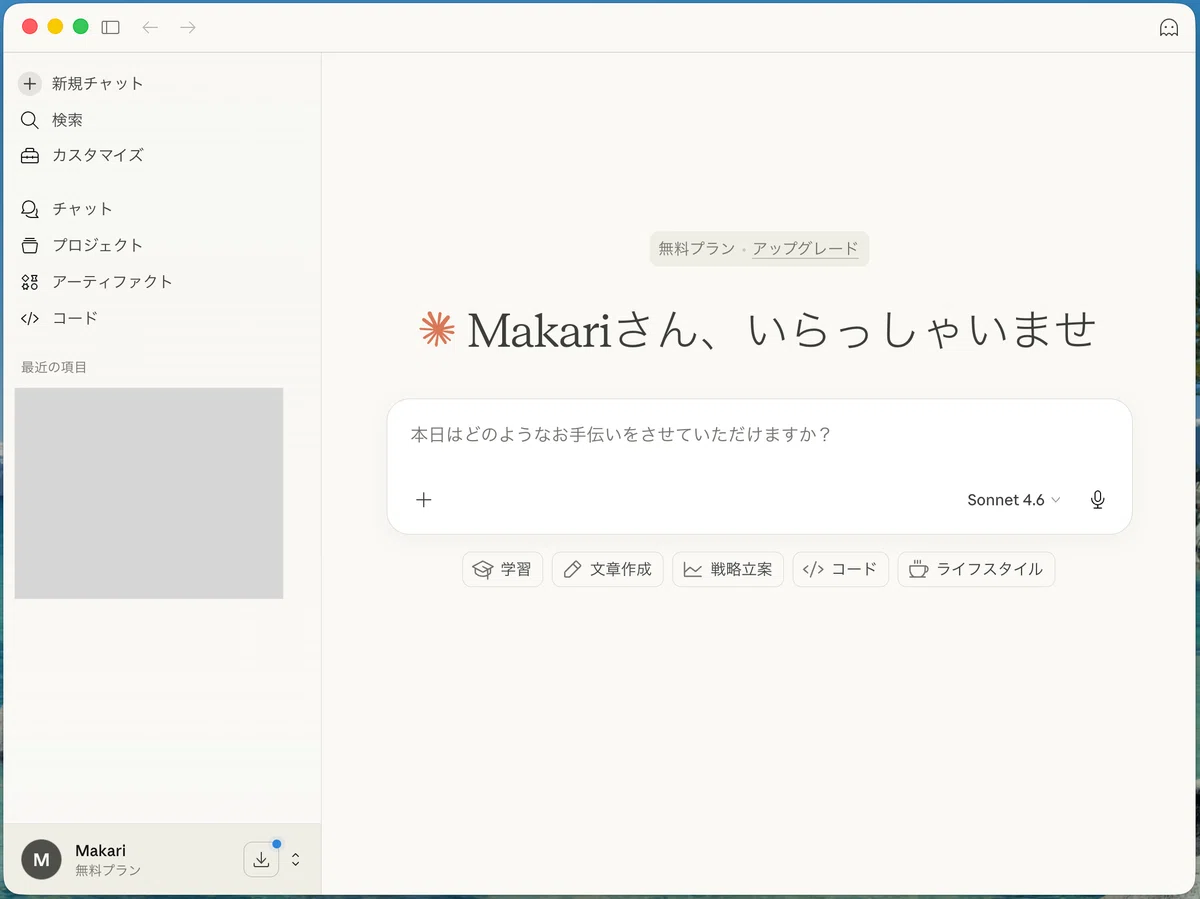Select the ライフスタイル suggestion chip

pos(976,569)
